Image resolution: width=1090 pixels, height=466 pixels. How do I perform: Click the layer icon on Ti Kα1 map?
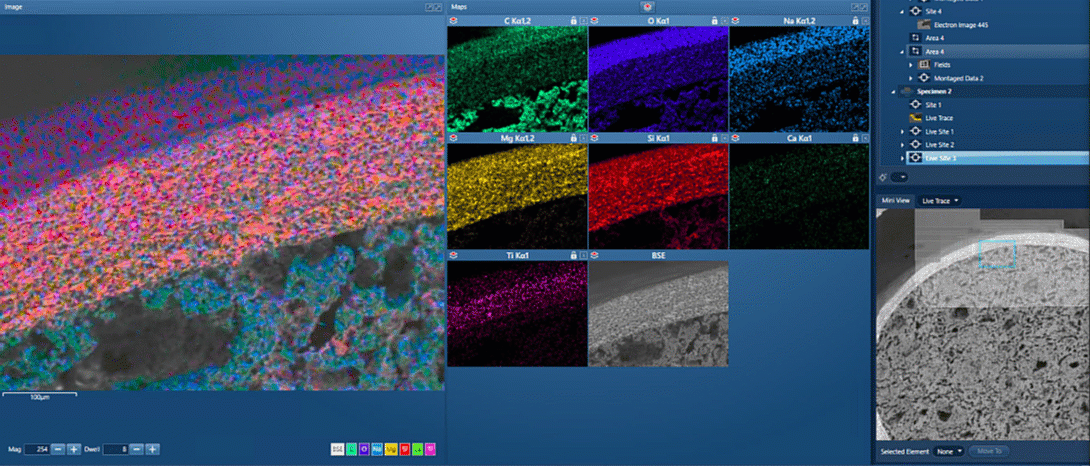(x=454, y=255)
